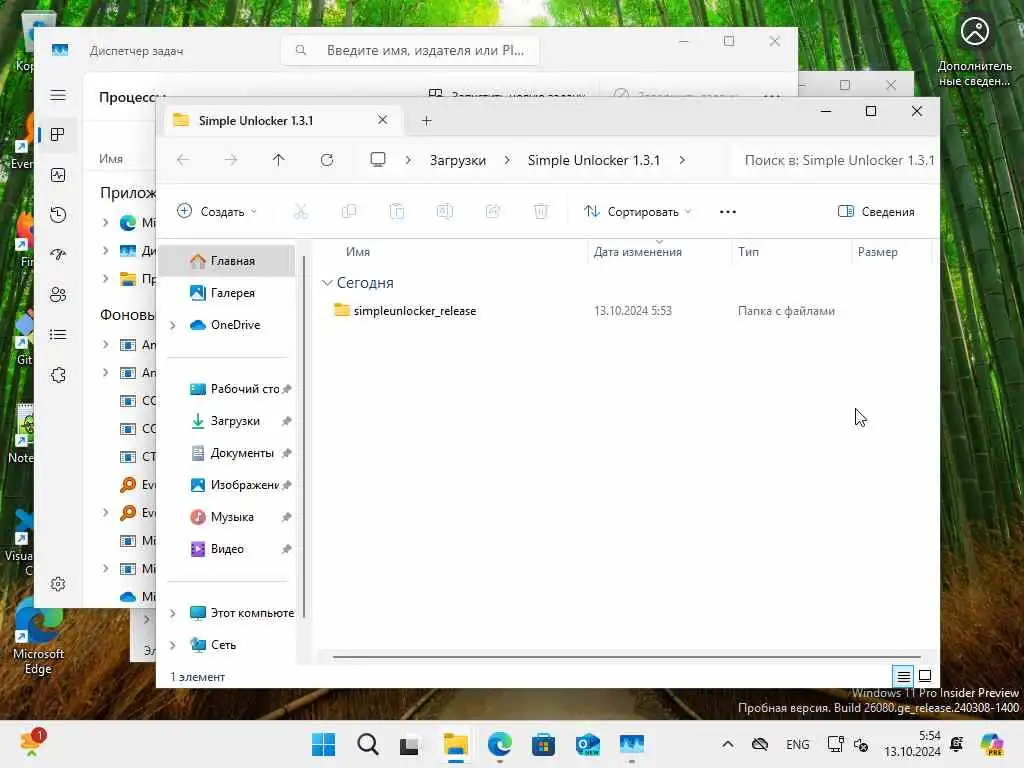Click the PC icon in address bar

pyautogui.click(x=377, y=160)
